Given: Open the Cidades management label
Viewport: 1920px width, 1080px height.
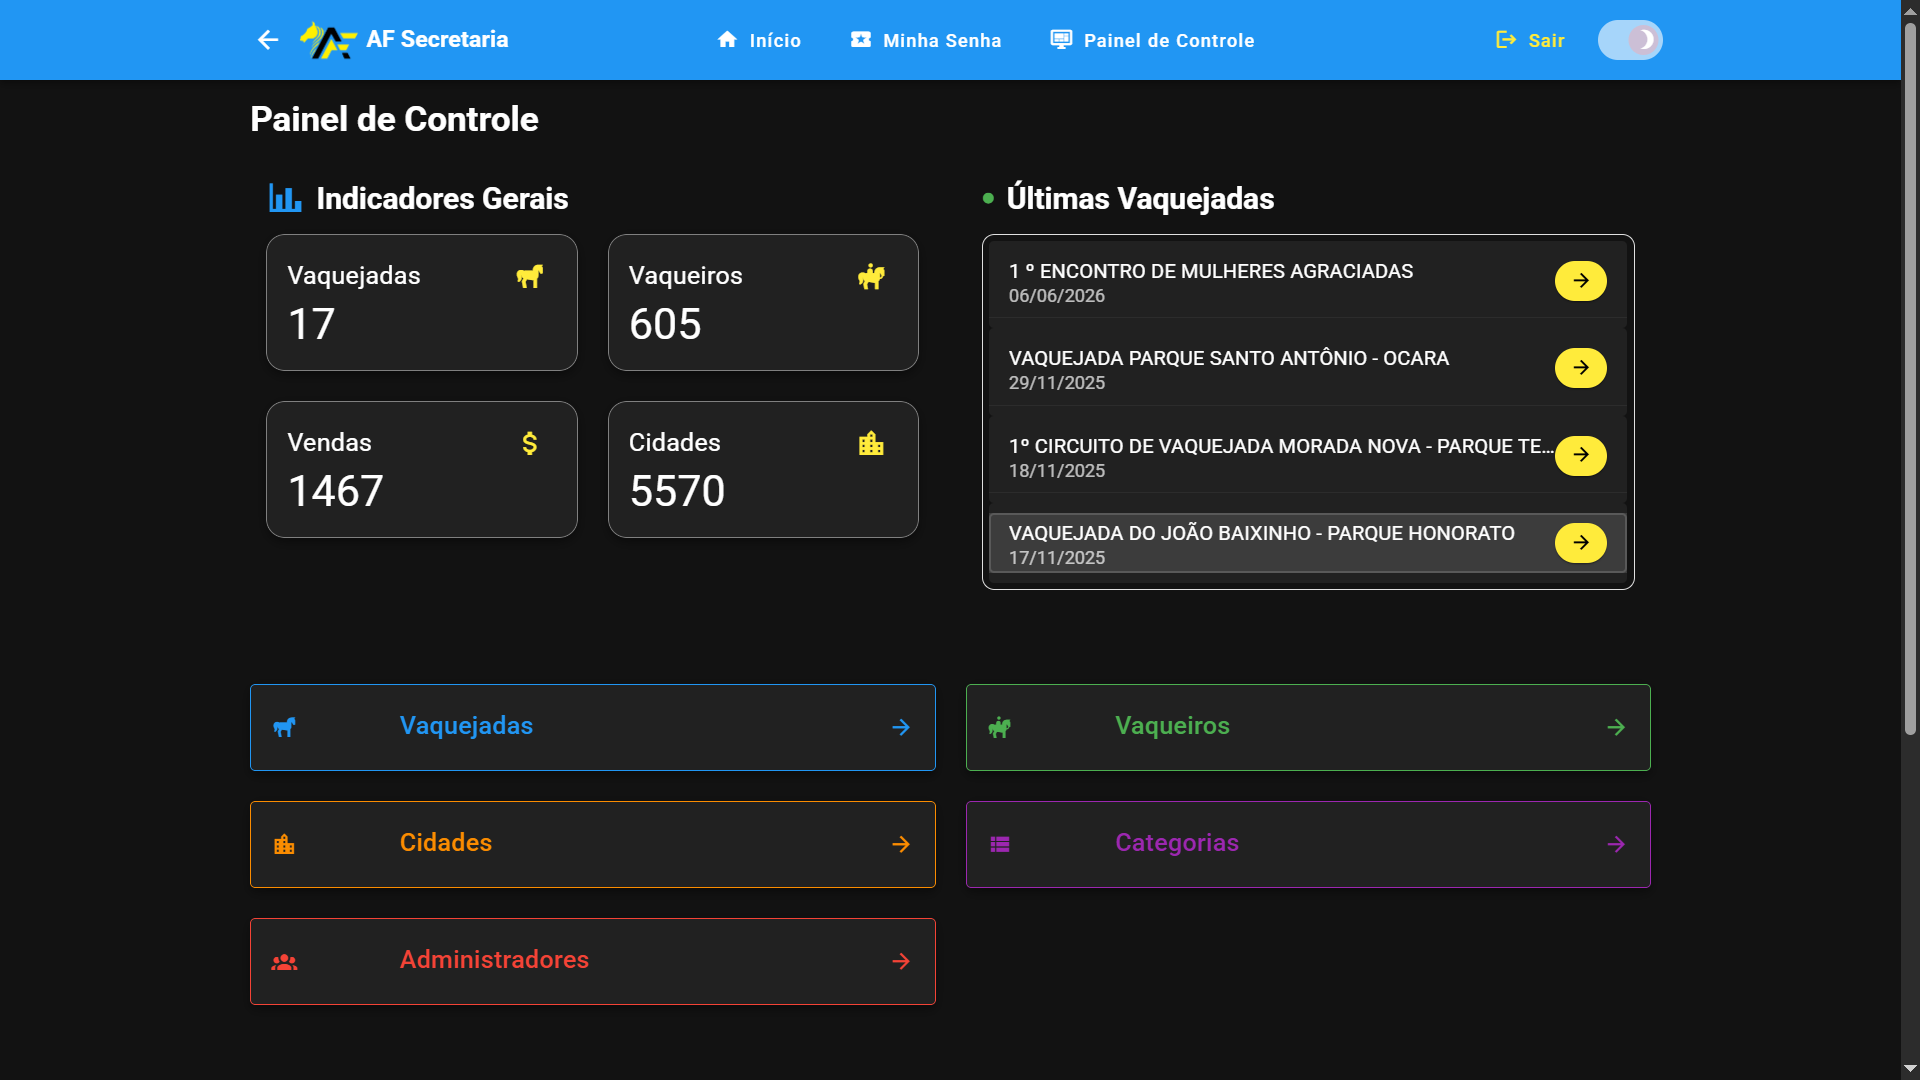Looking at the screenshot, I should click(446, 843).
